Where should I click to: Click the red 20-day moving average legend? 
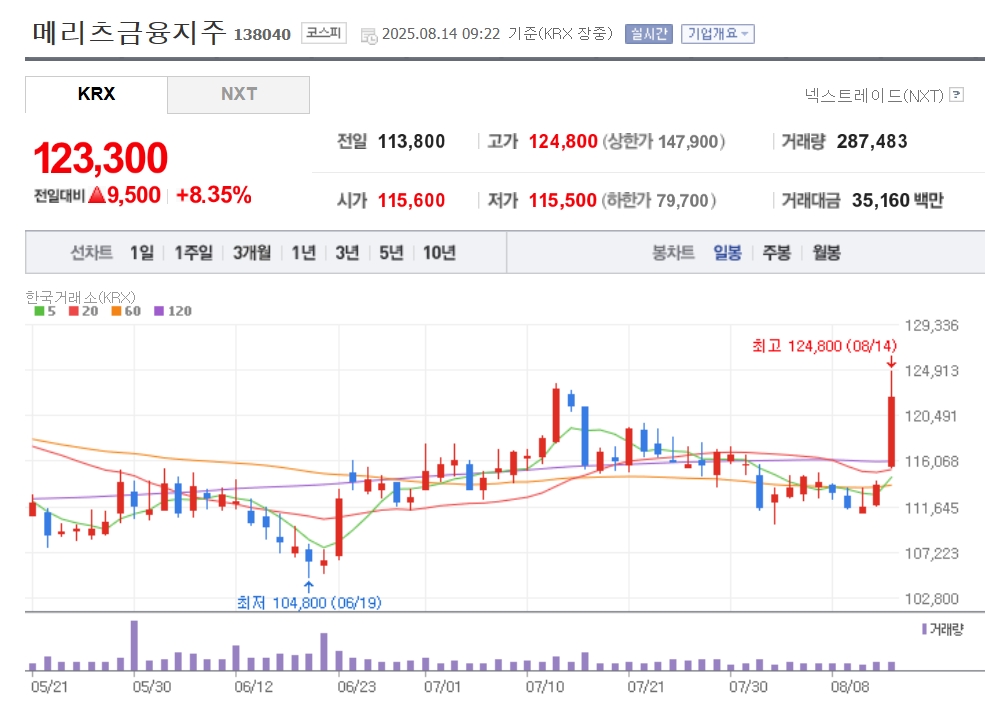(x=84, y=311)
